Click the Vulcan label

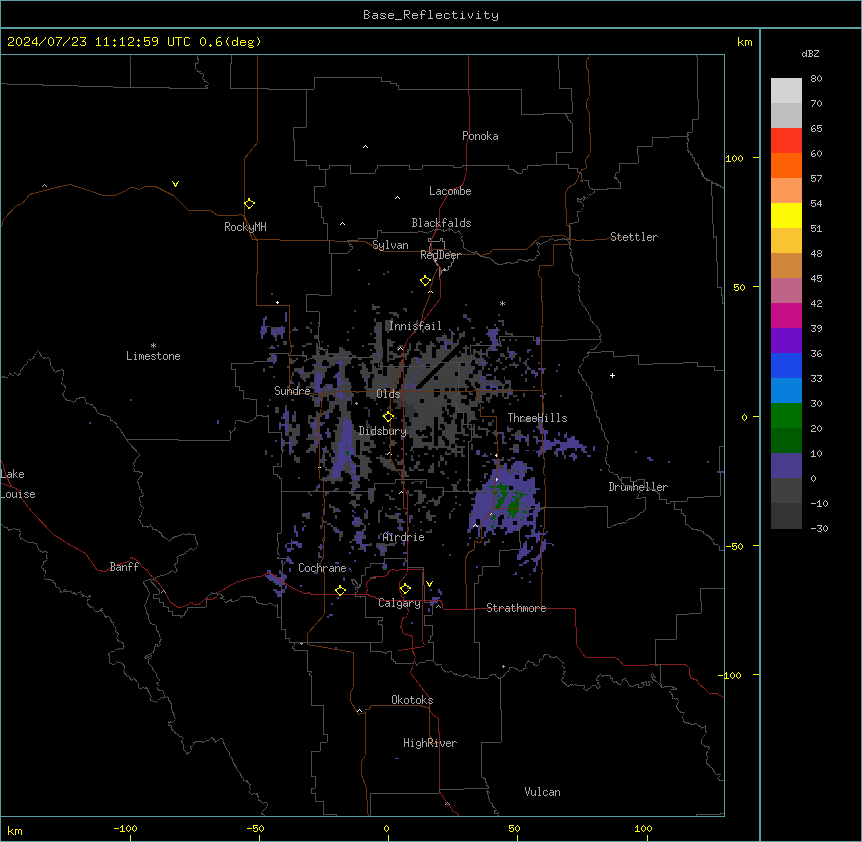coord(543,792)
